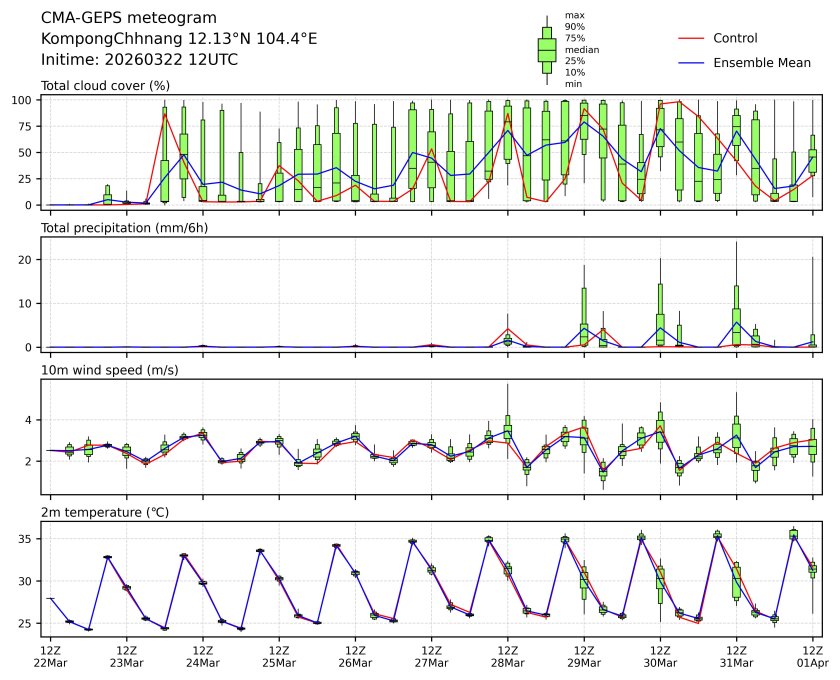Click the box-and-whisker legend glyph

[x=547, y=49]
